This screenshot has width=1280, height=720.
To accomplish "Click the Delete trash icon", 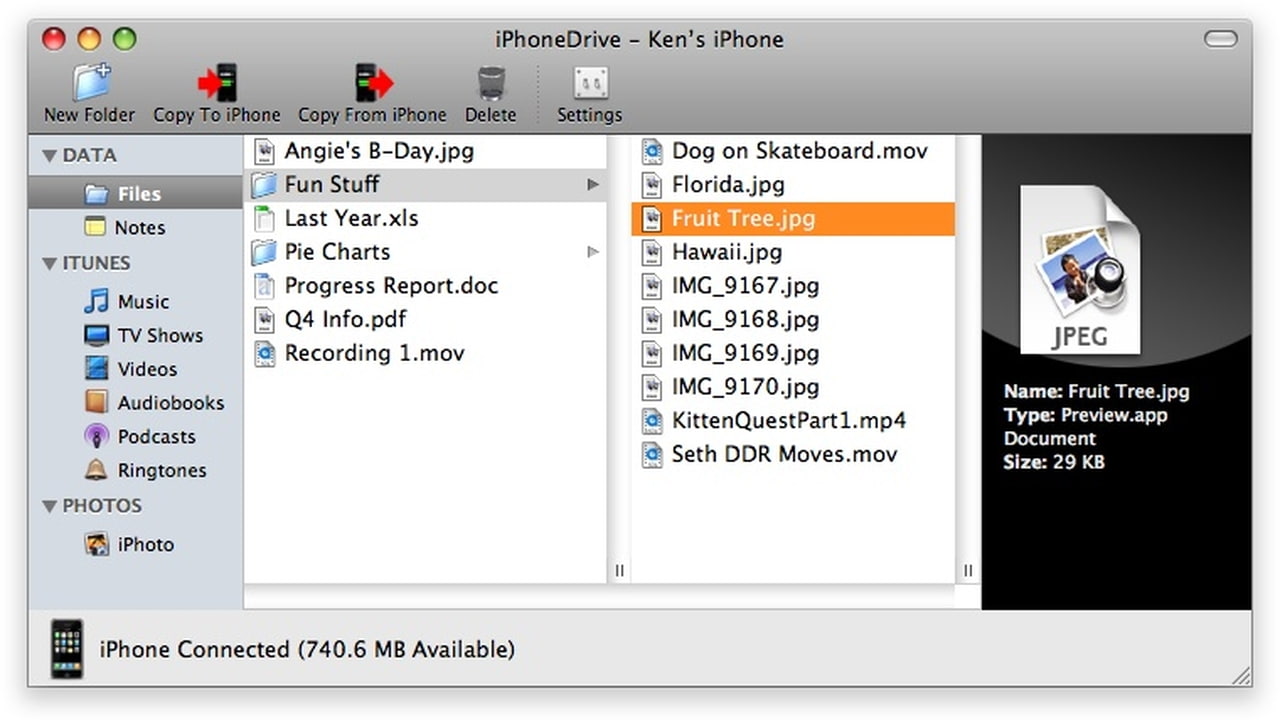I will (490, 83).
